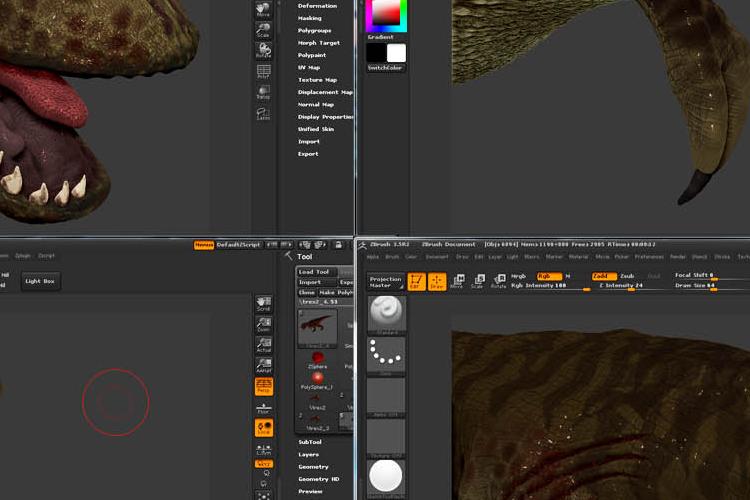Expand the Masking section
This screenshot has width=750, height=500.
pos(309,18)
